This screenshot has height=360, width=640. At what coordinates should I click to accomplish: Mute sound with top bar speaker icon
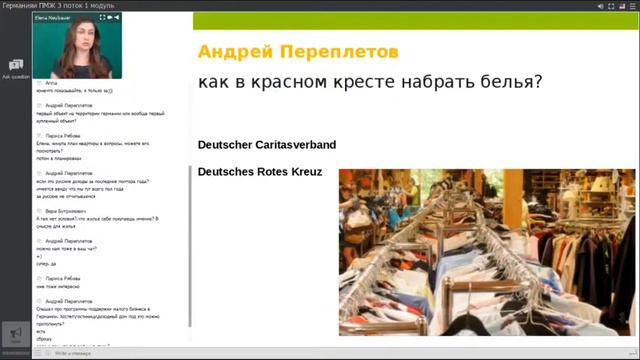tap(600, 6)
